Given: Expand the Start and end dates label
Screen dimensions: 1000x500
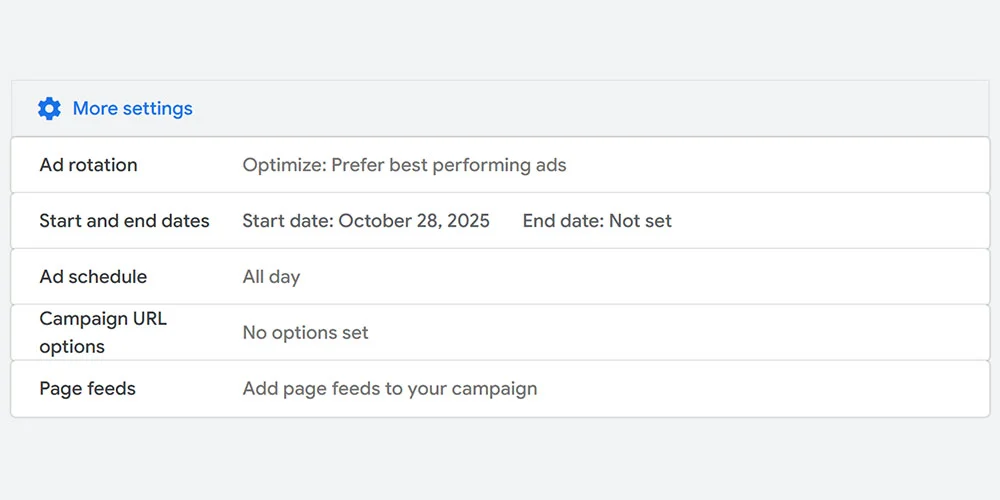Looking at the screenshot, I should tap(124, 221).
